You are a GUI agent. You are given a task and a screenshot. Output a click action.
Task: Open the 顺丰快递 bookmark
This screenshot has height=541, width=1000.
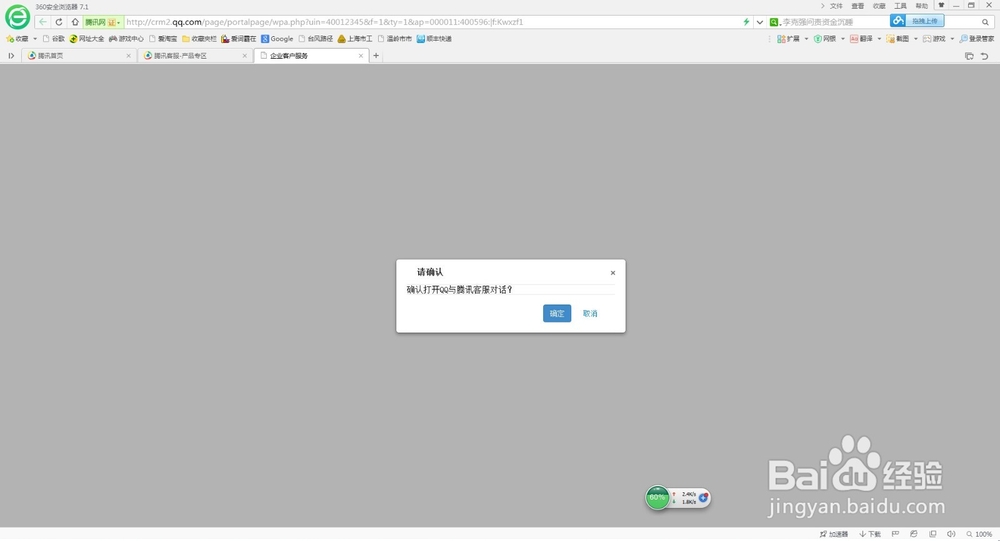tap(434, 39)
